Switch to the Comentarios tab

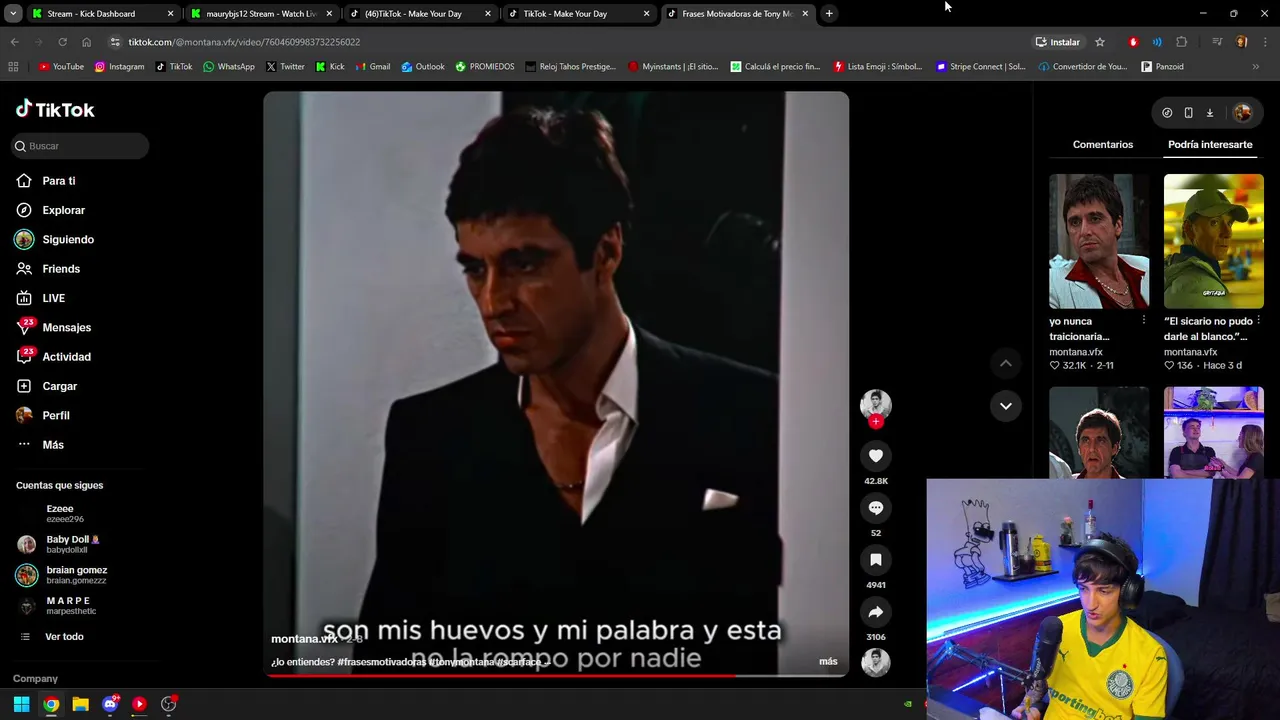(1103, 144)
